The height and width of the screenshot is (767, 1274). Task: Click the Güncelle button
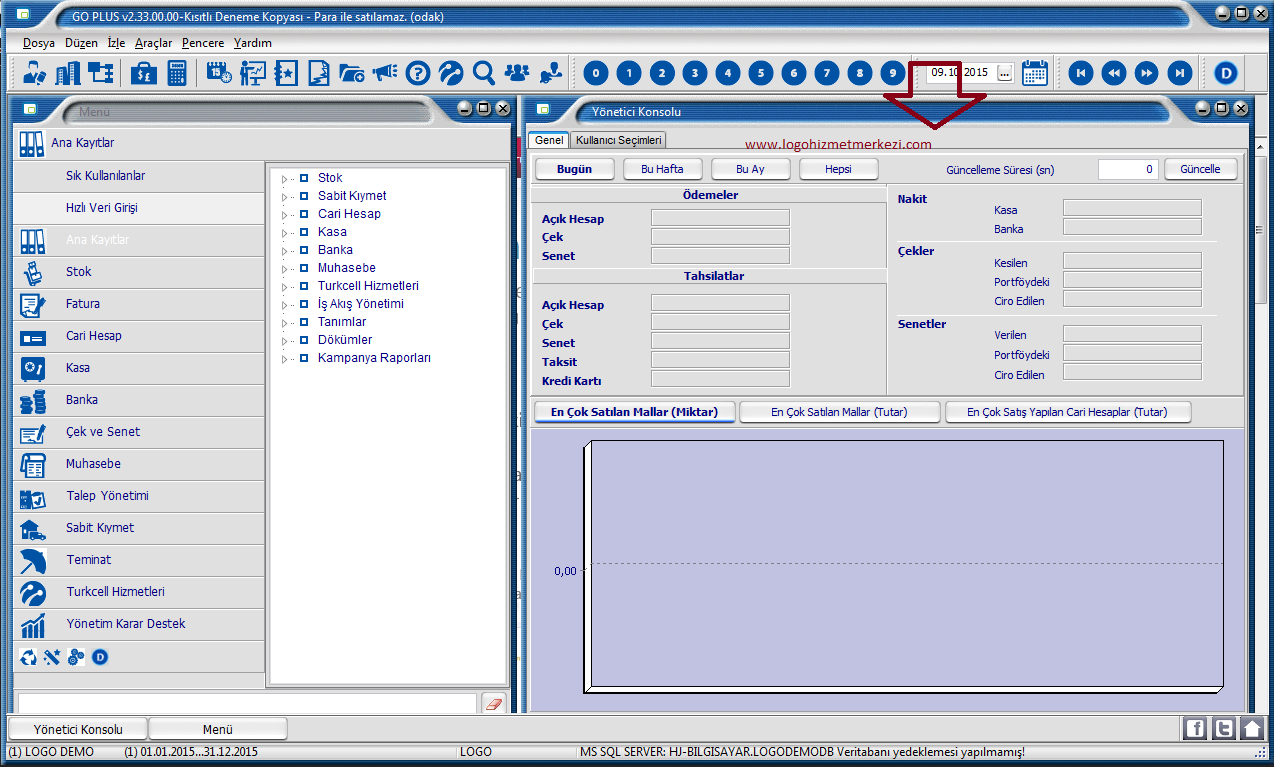click(1200, 169)
